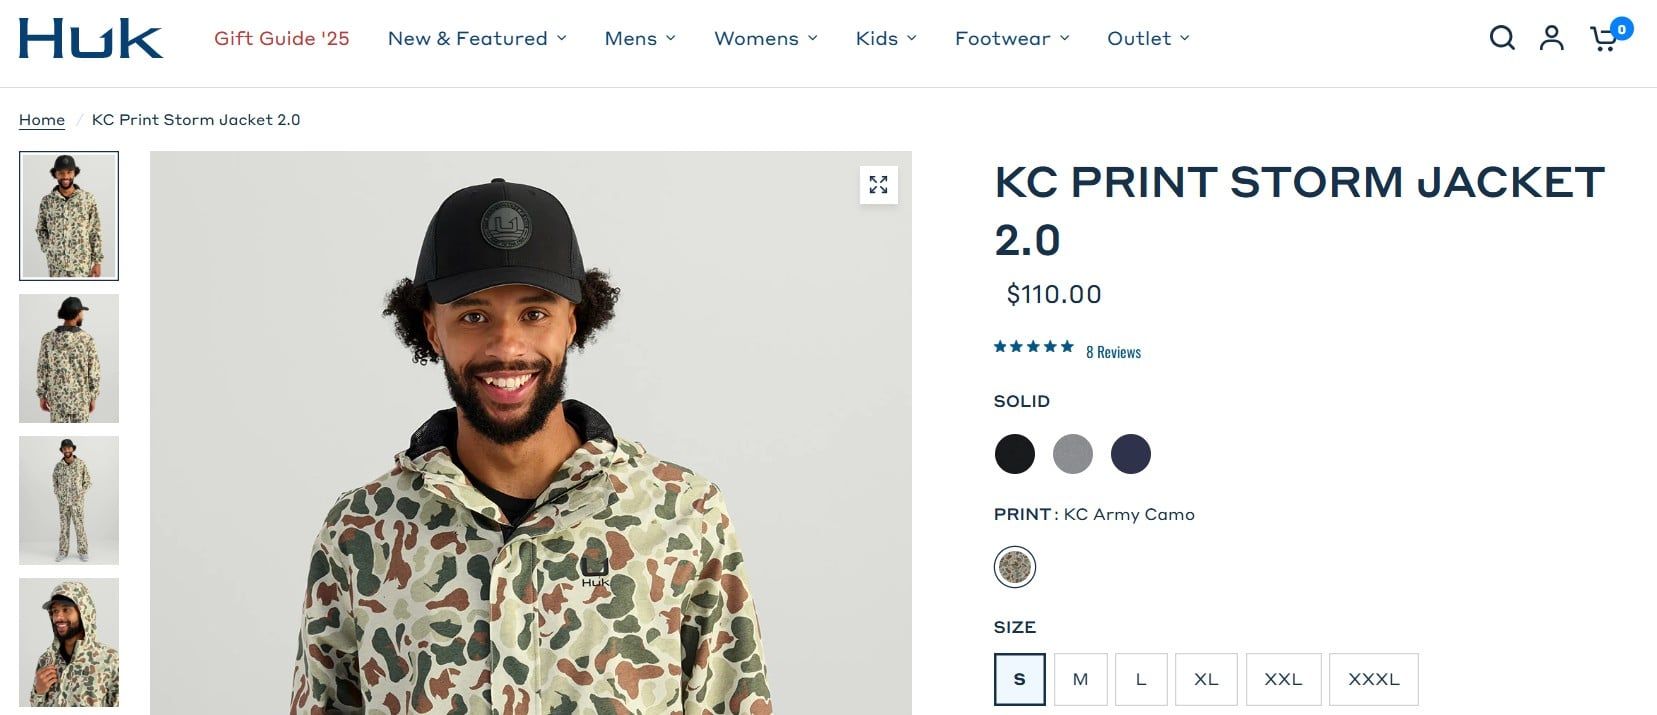Go to the Home breadcrumb link
The image size is (1657, 715).
point(42,120)
